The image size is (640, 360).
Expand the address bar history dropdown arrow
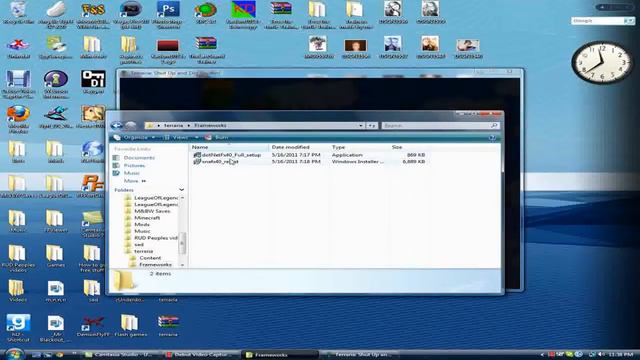click(x=361, y=126)
